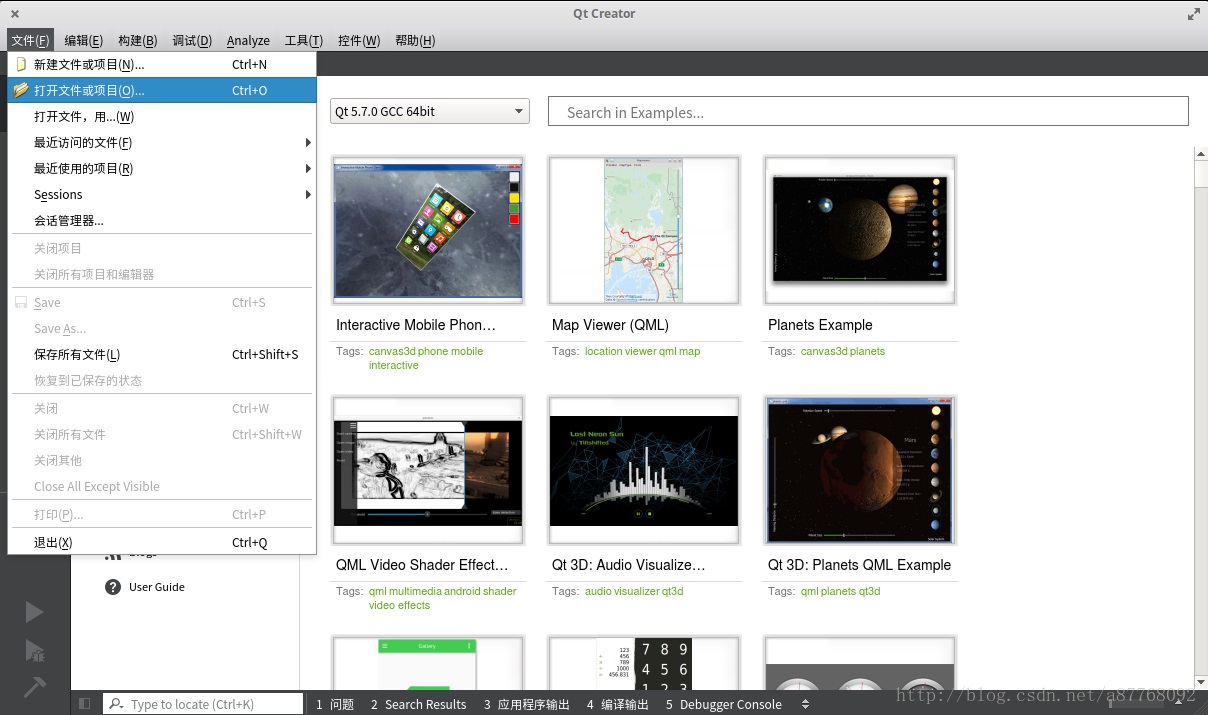Image resolution: width=1208 pixels, height=715 pixels.
Task: Click the 'Qt 3D: Audio Visualize…' title
Action: click(629, 565)
